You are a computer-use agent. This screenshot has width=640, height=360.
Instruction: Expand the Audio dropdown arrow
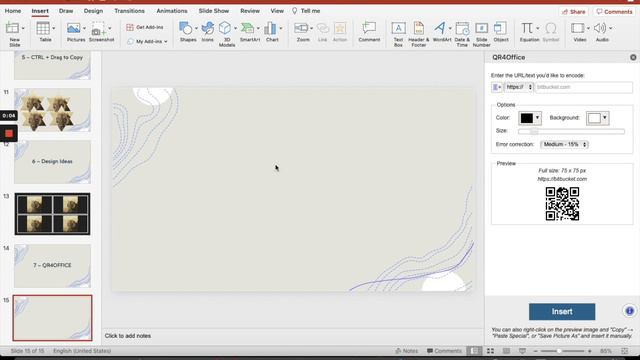pos(611,28)
